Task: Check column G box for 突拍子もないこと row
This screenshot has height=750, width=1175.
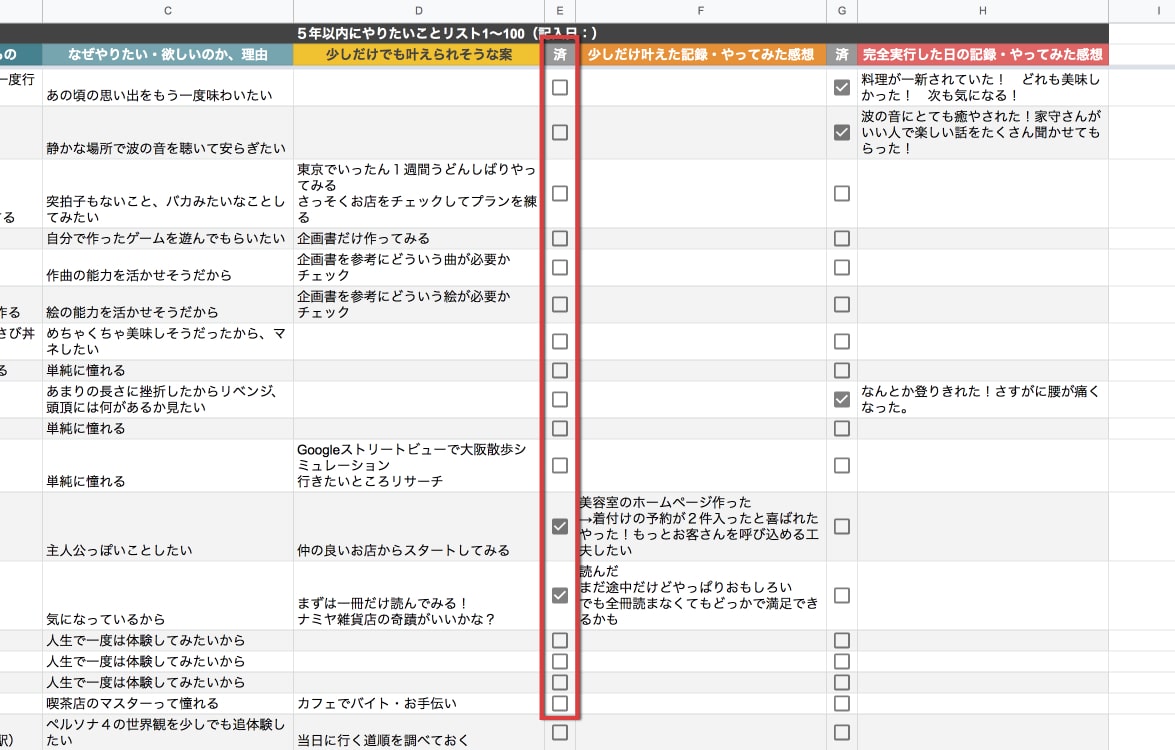Action: pos(842,193)
